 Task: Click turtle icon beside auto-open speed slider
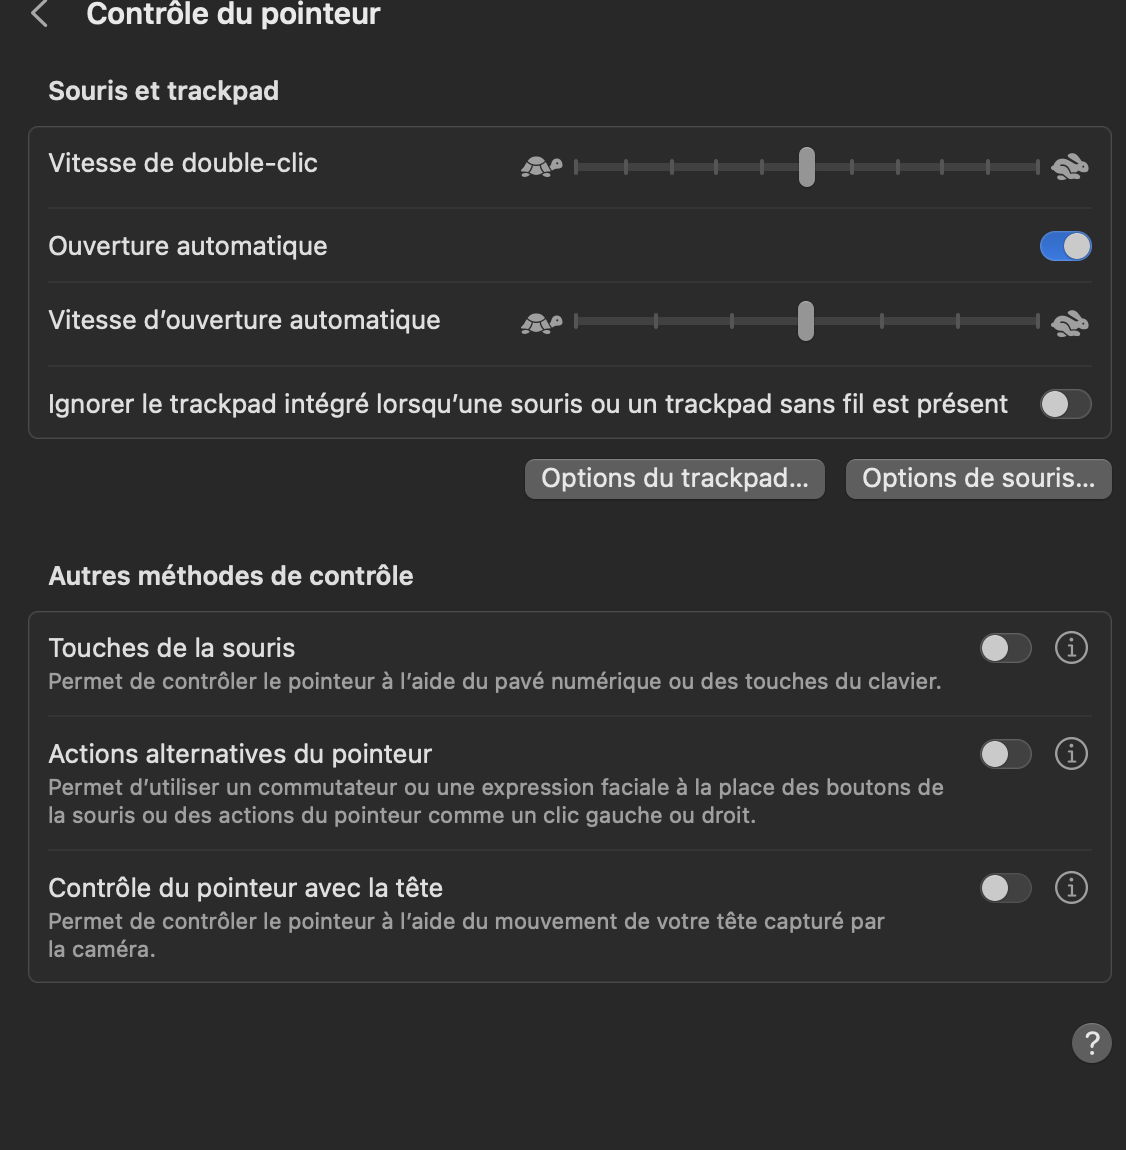coord(541,323)
